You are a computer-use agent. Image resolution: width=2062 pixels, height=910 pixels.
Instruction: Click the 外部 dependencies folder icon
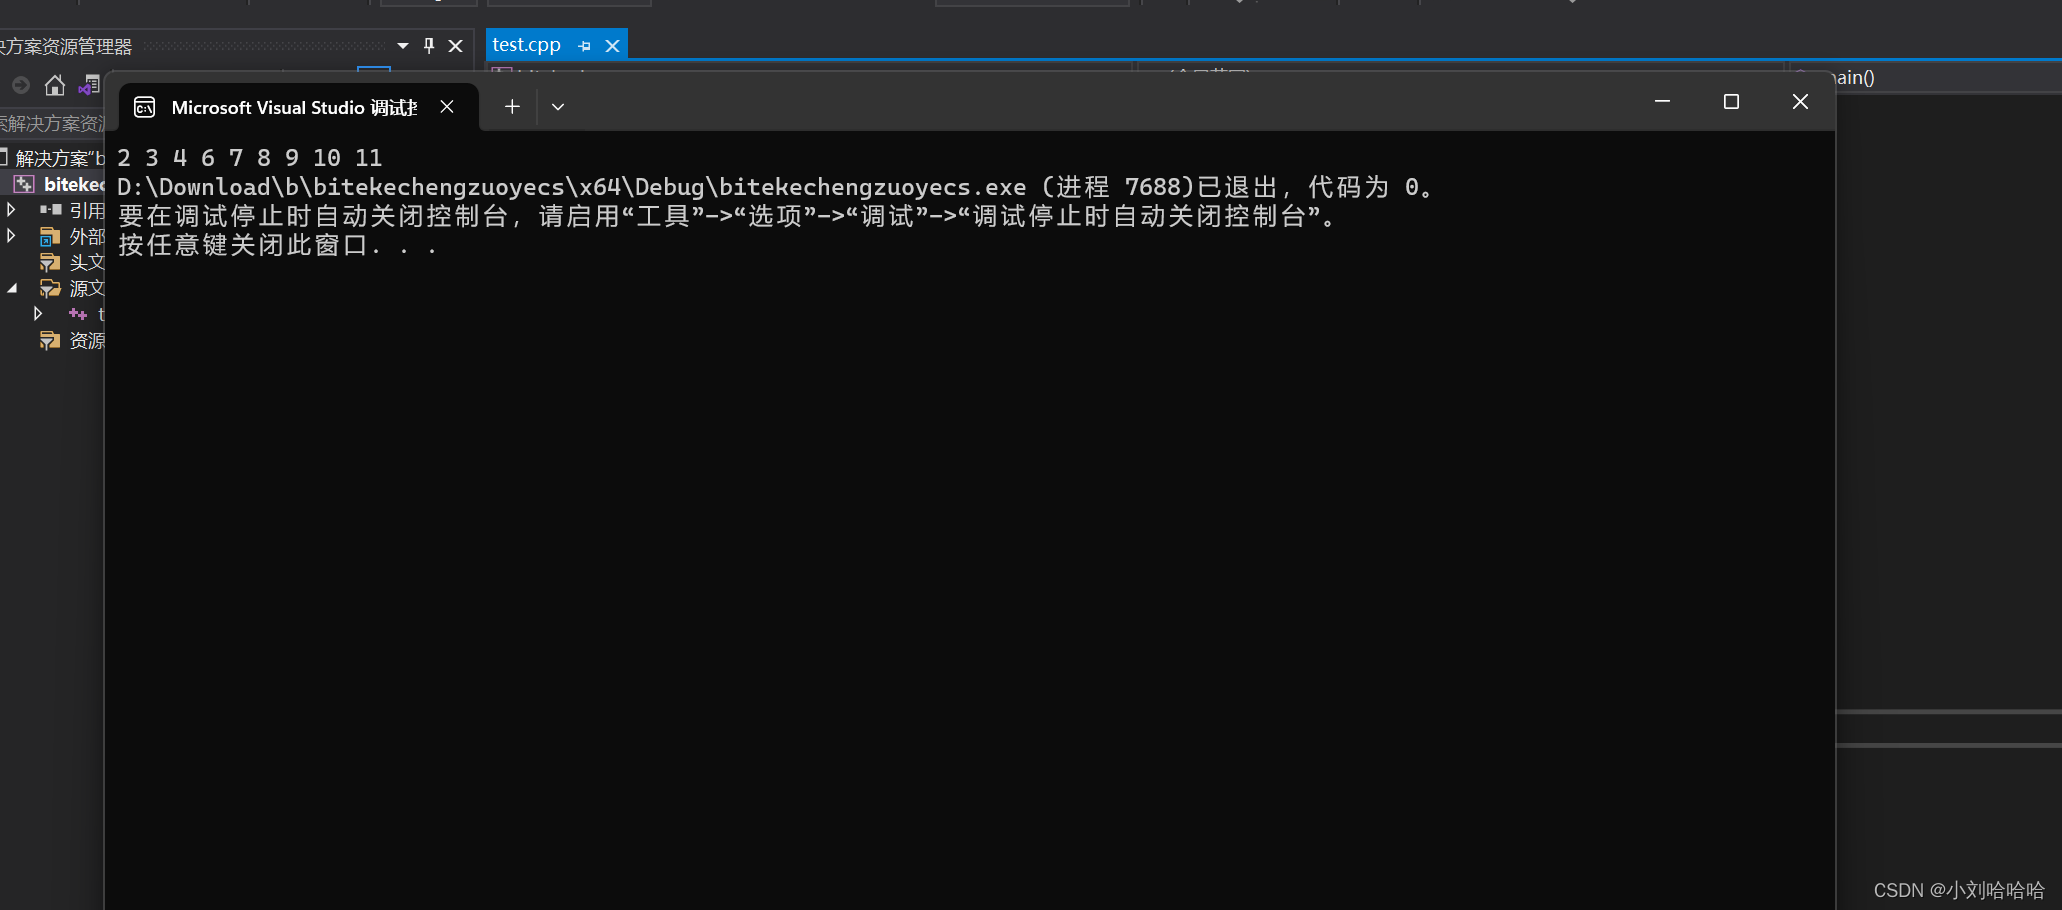[50, 236]
